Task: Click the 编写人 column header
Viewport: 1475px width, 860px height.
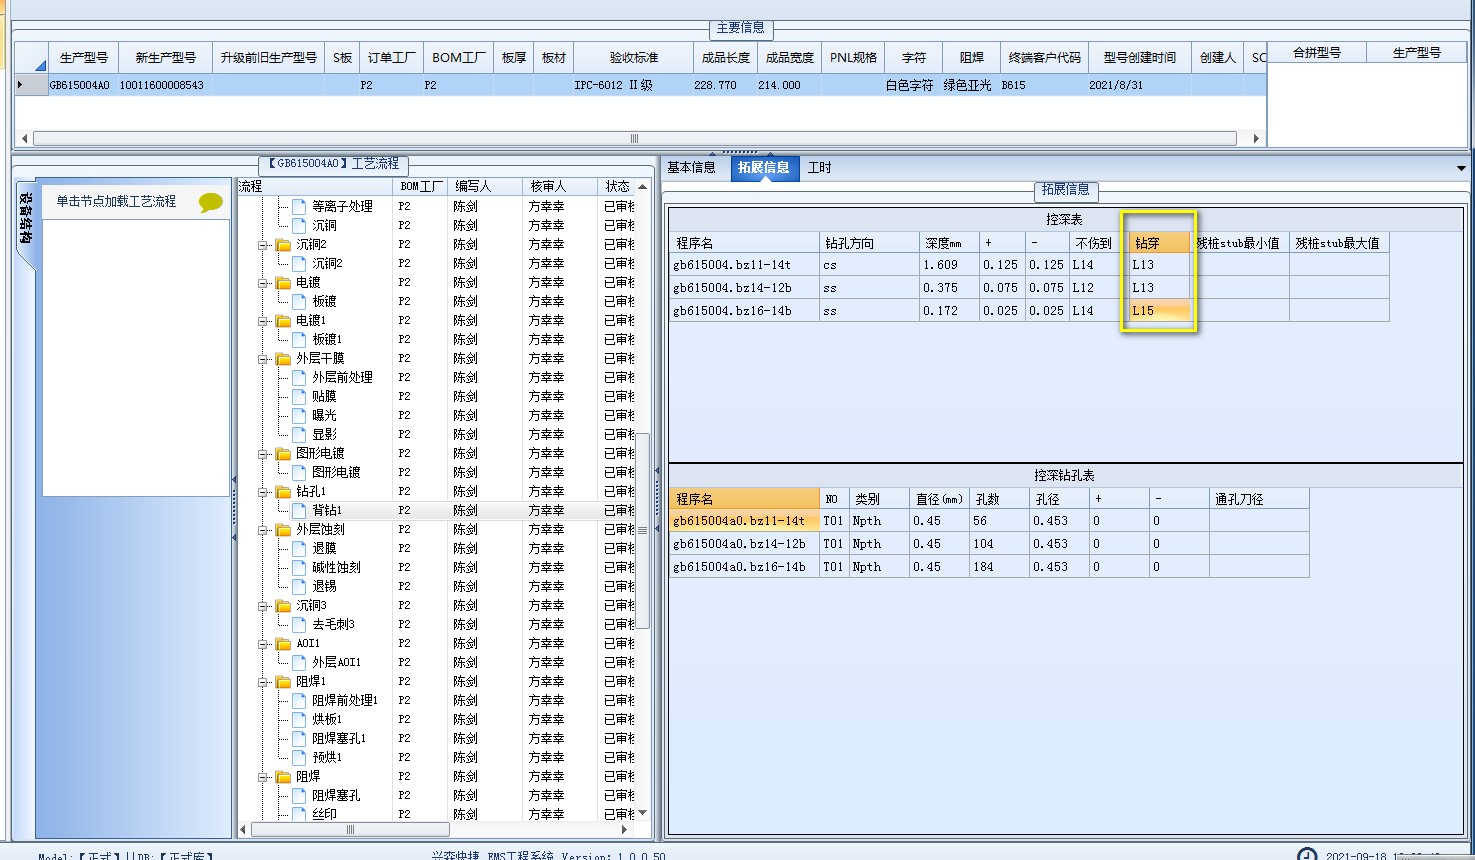Action: pyautogui.click(x=484, y=186)
